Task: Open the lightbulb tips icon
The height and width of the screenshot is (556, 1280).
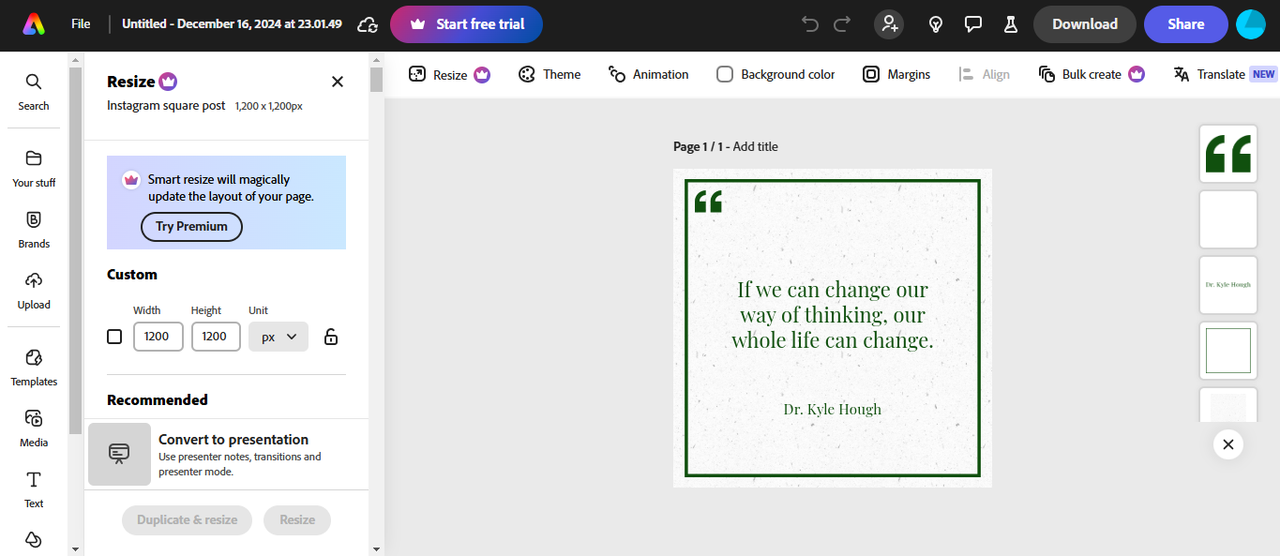Action: 936,24
